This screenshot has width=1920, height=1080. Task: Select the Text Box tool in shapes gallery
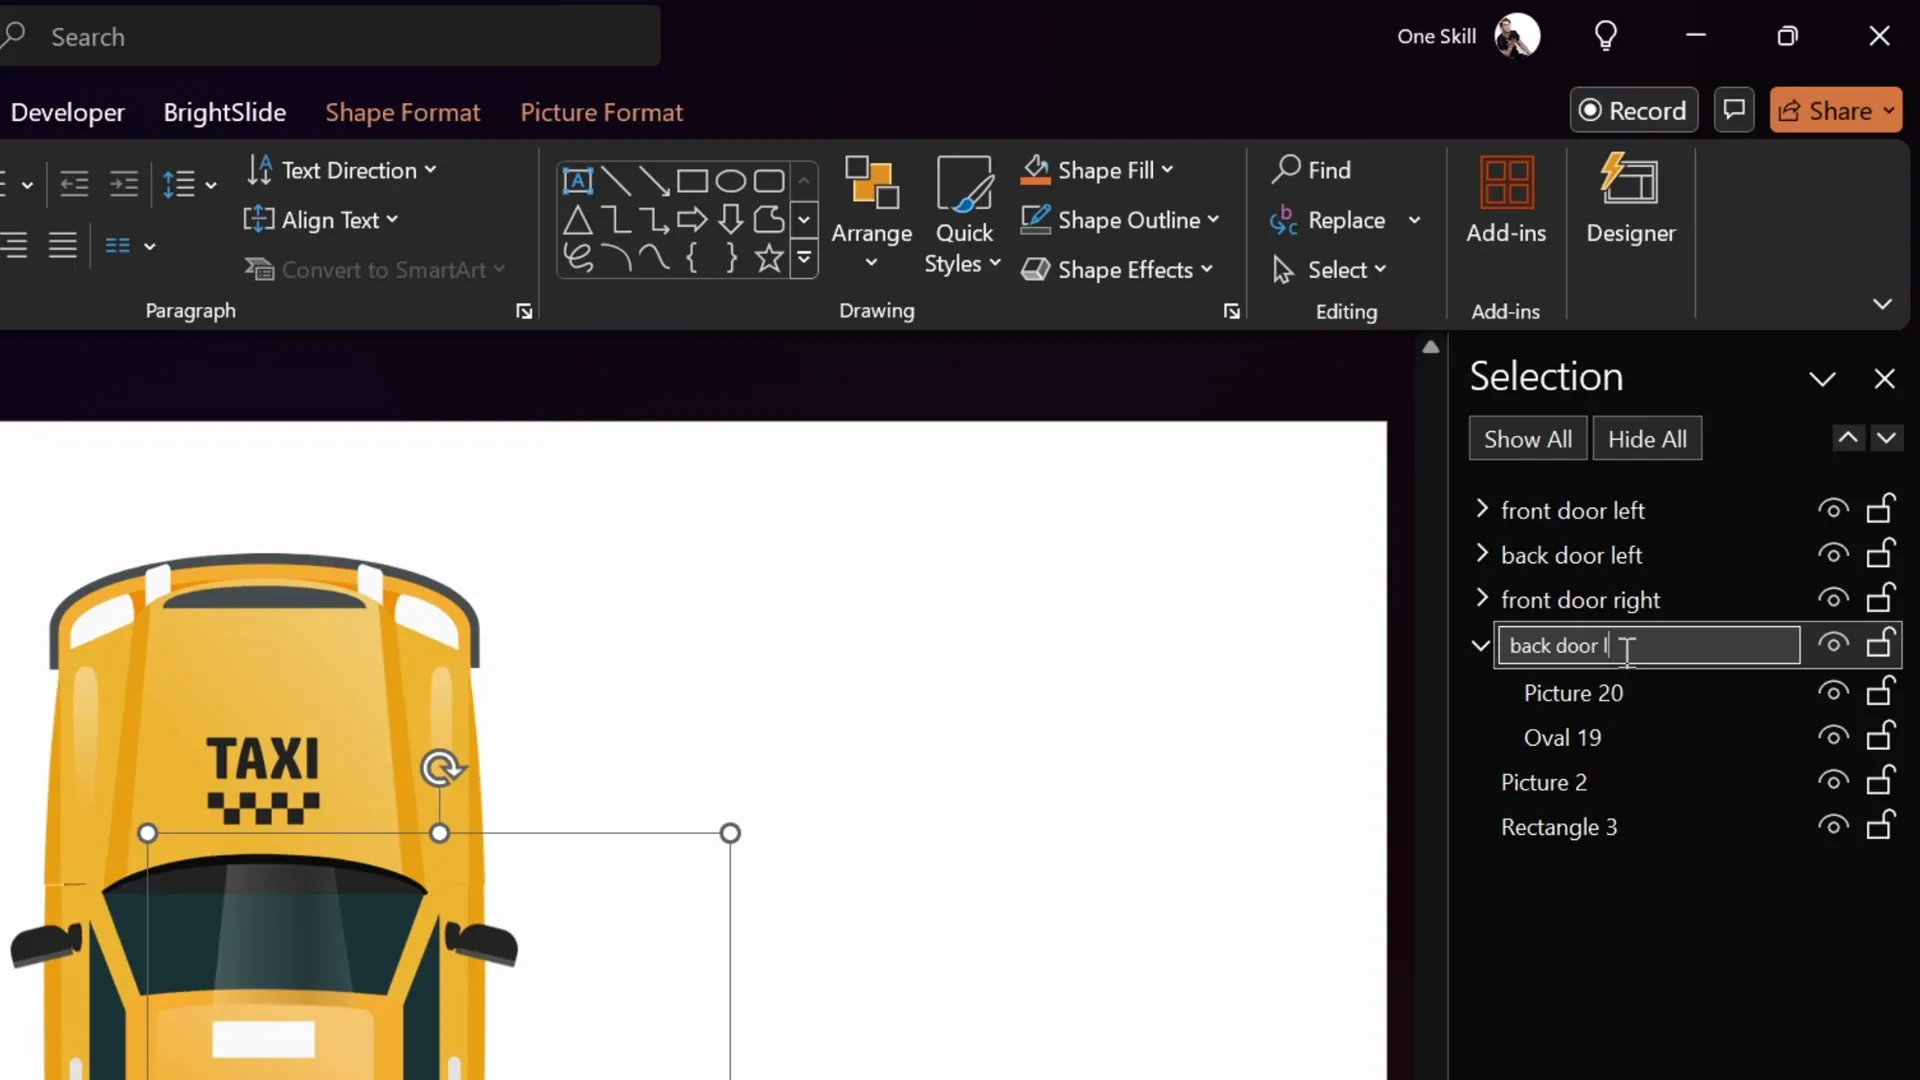tap(577, 180)
